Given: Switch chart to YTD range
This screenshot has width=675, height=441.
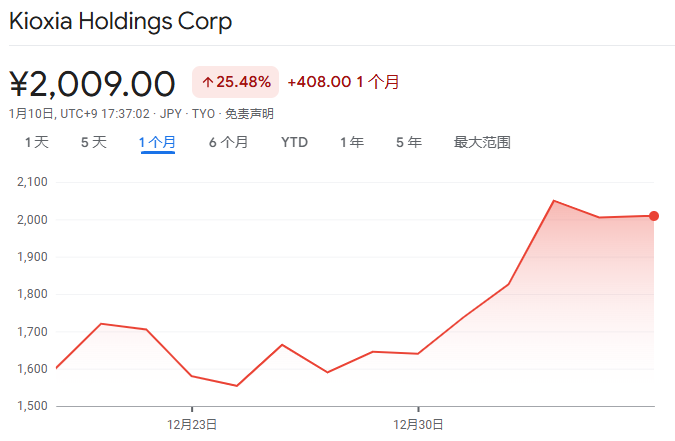Looking at the screenshot, I should pos(294,142).
